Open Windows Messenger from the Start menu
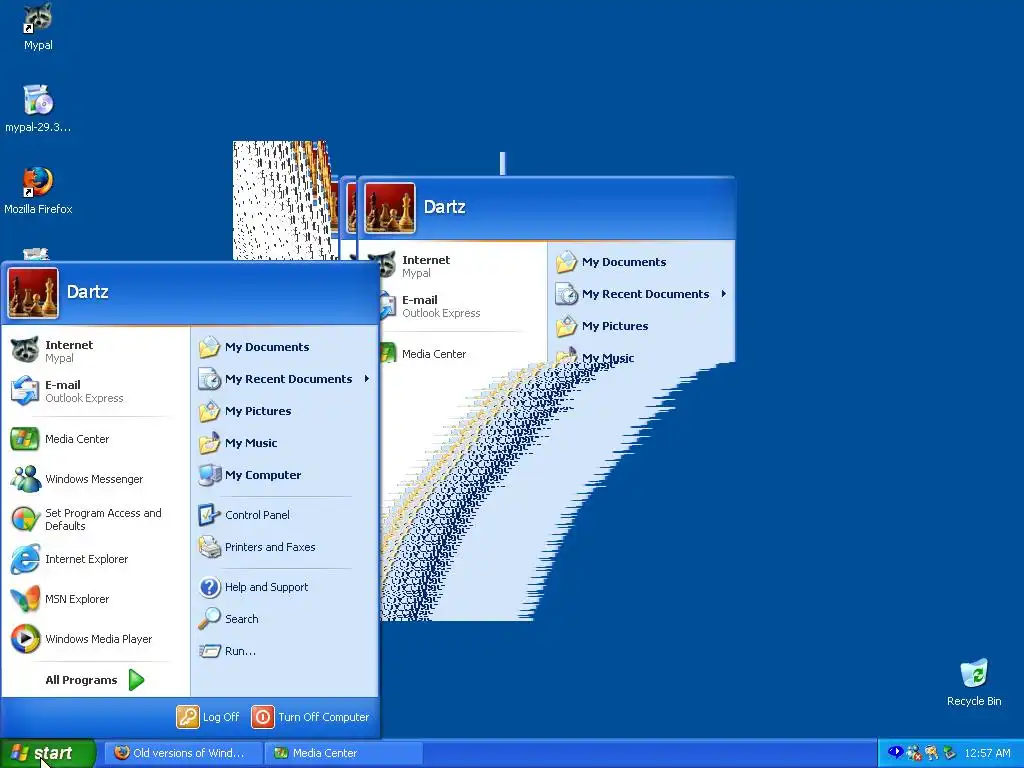 click(x=95, y=479)
